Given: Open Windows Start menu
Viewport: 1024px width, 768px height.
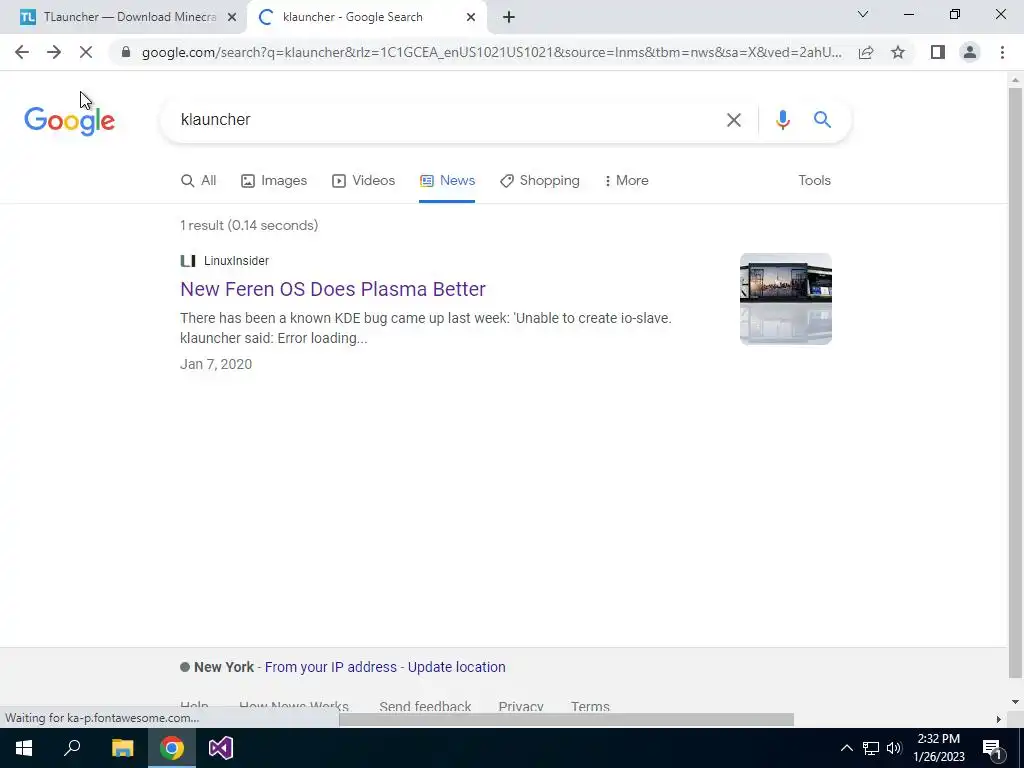Looking at the screenshot, I should [x=24, y=748].
